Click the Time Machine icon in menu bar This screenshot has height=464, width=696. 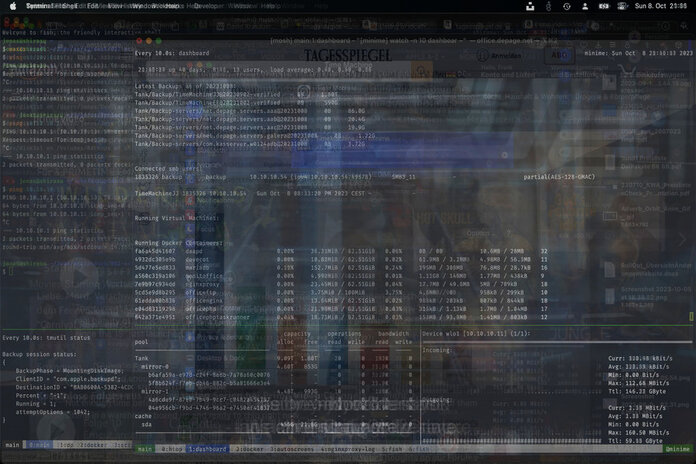tap(566, 6)
